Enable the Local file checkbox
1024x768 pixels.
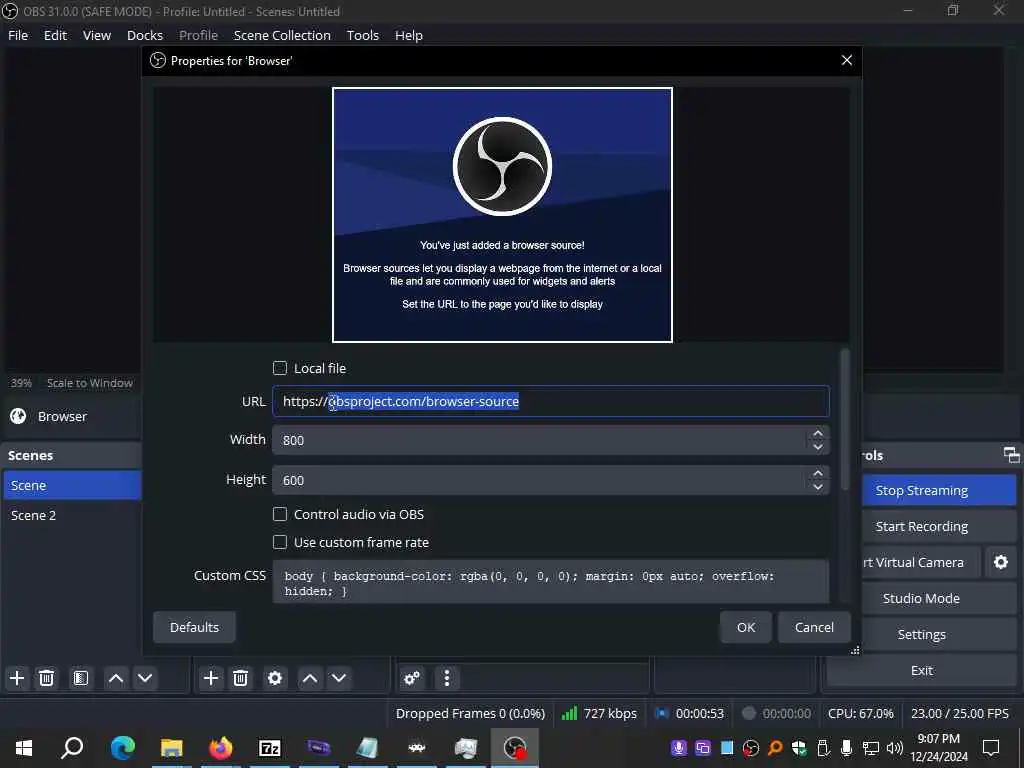(x=280, y=368)
